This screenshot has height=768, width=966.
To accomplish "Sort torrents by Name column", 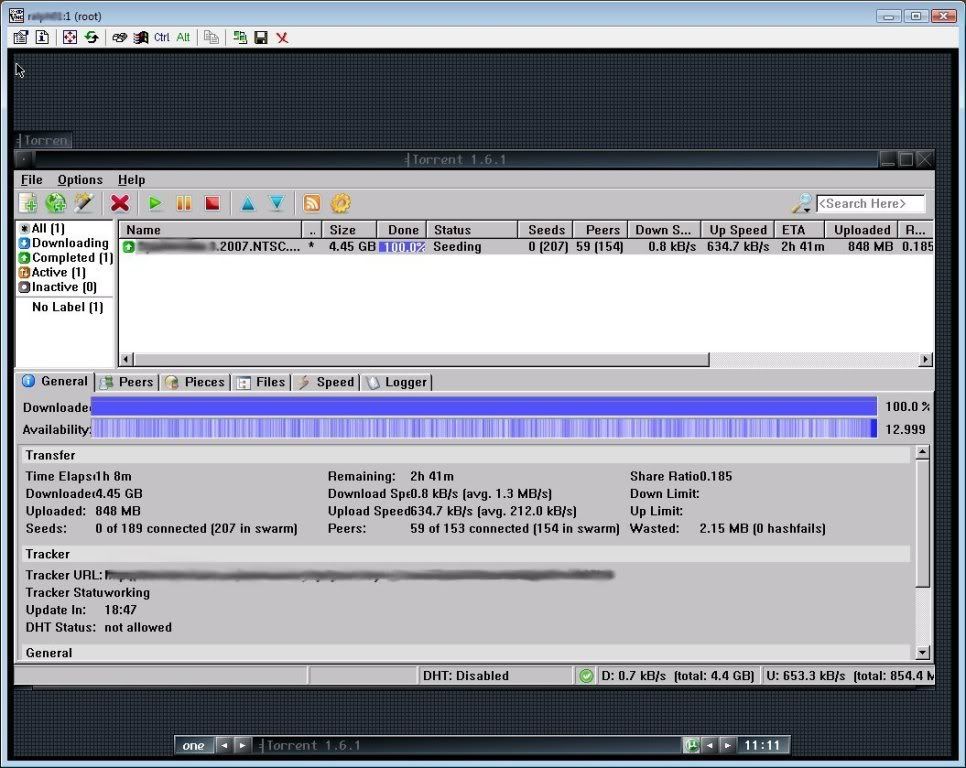I will 210,230.
